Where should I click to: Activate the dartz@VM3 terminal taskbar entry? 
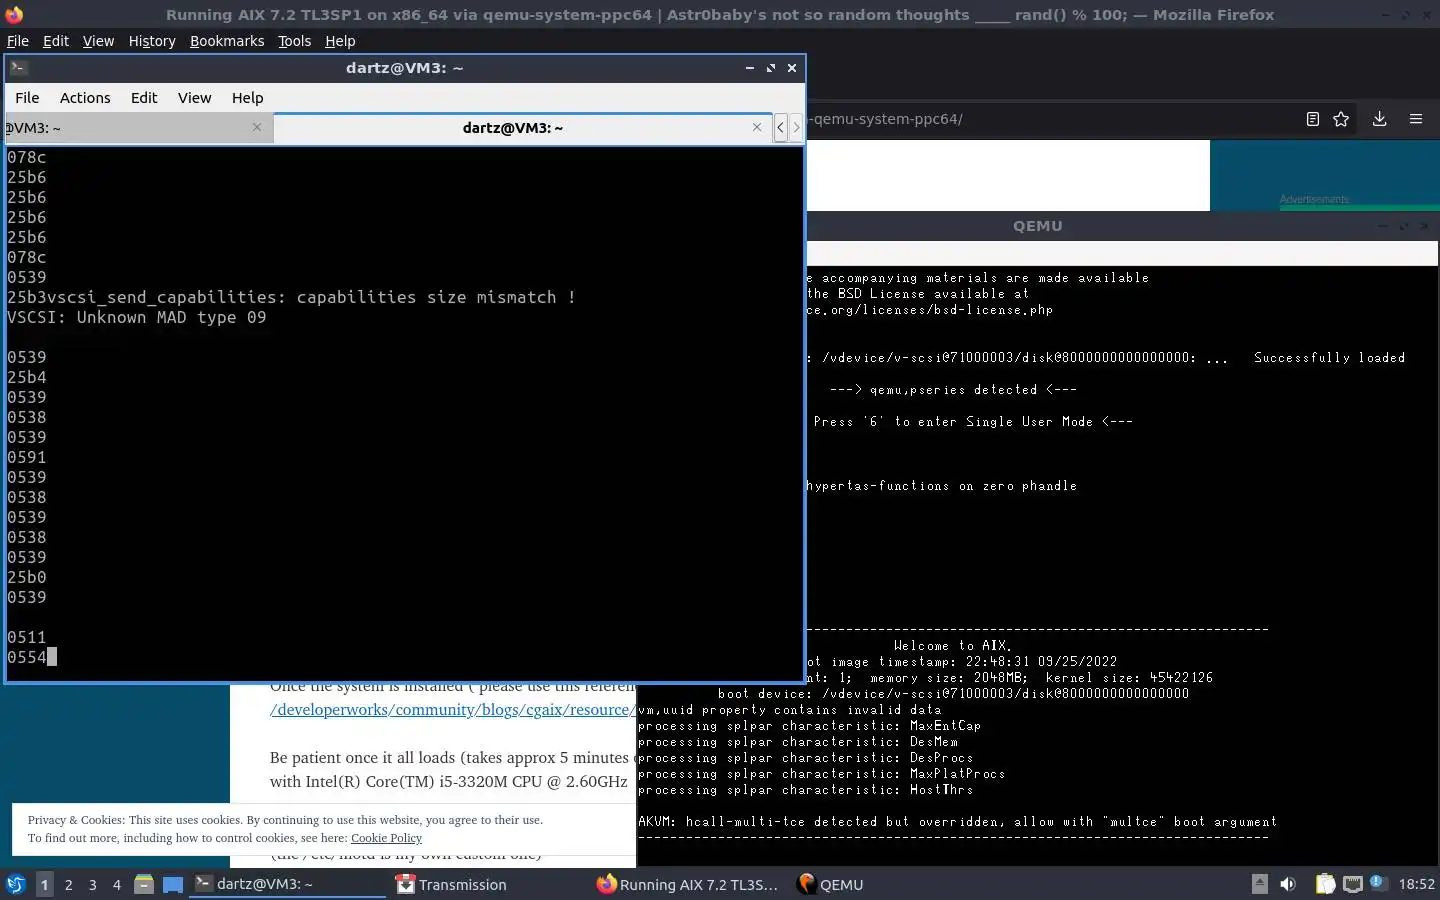288,884
